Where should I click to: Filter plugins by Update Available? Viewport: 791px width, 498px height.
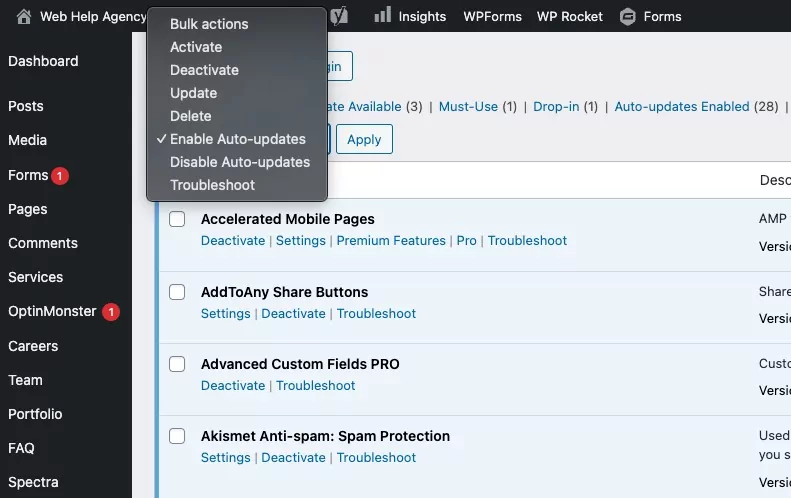pos(365,107)
